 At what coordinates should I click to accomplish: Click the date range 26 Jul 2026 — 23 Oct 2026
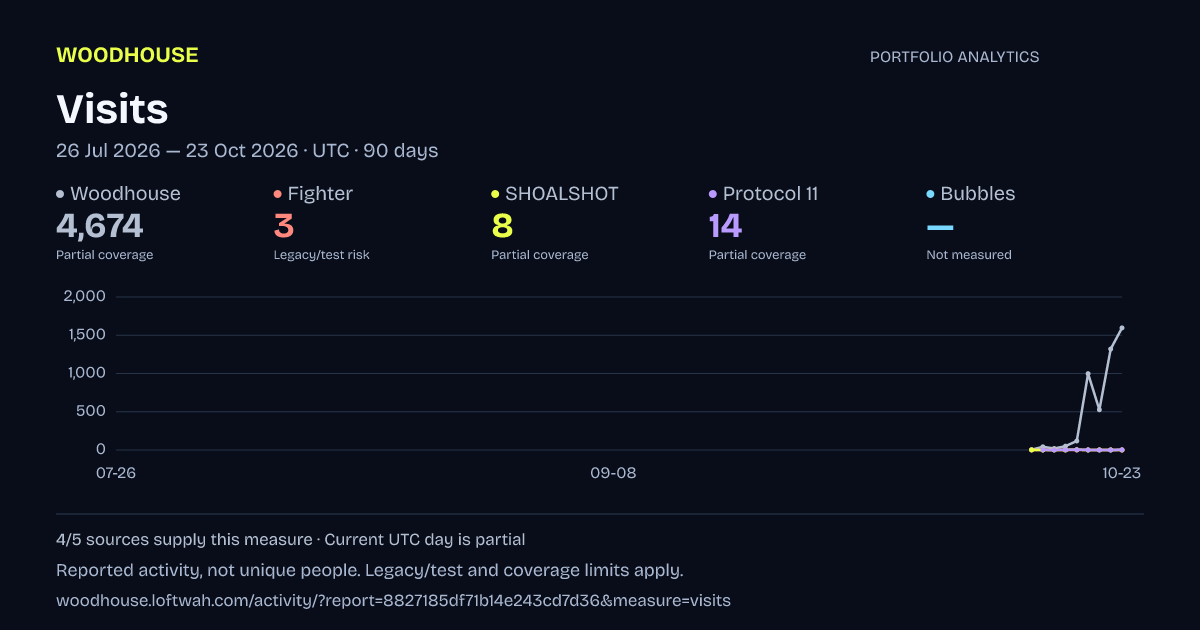[177, 151]
